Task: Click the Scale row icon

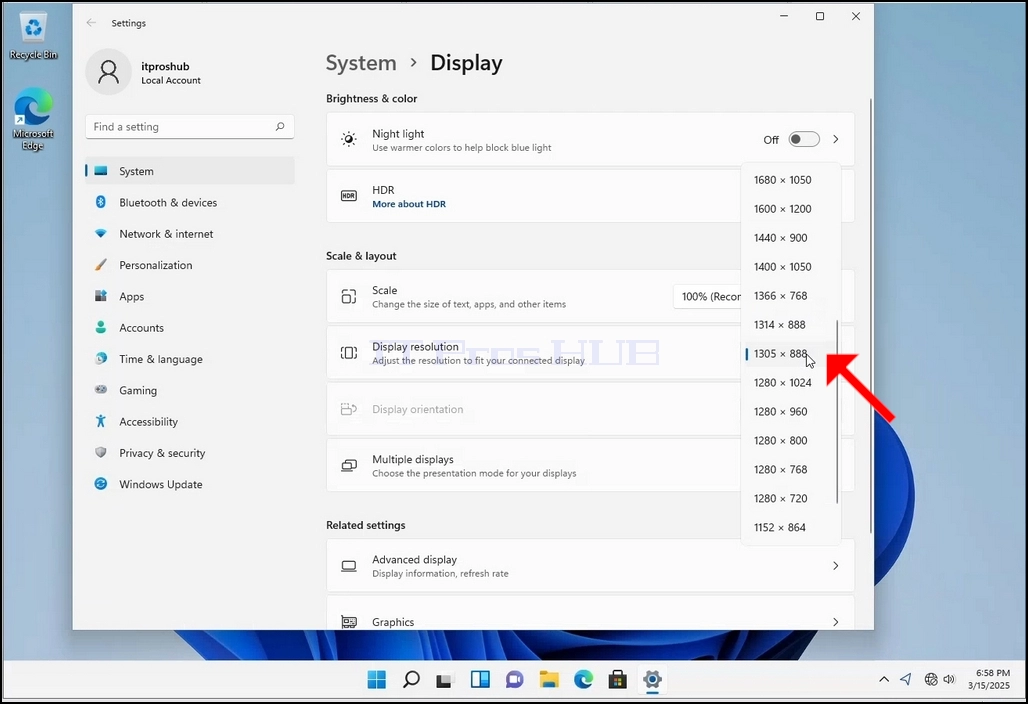Action: coord(349,296)
